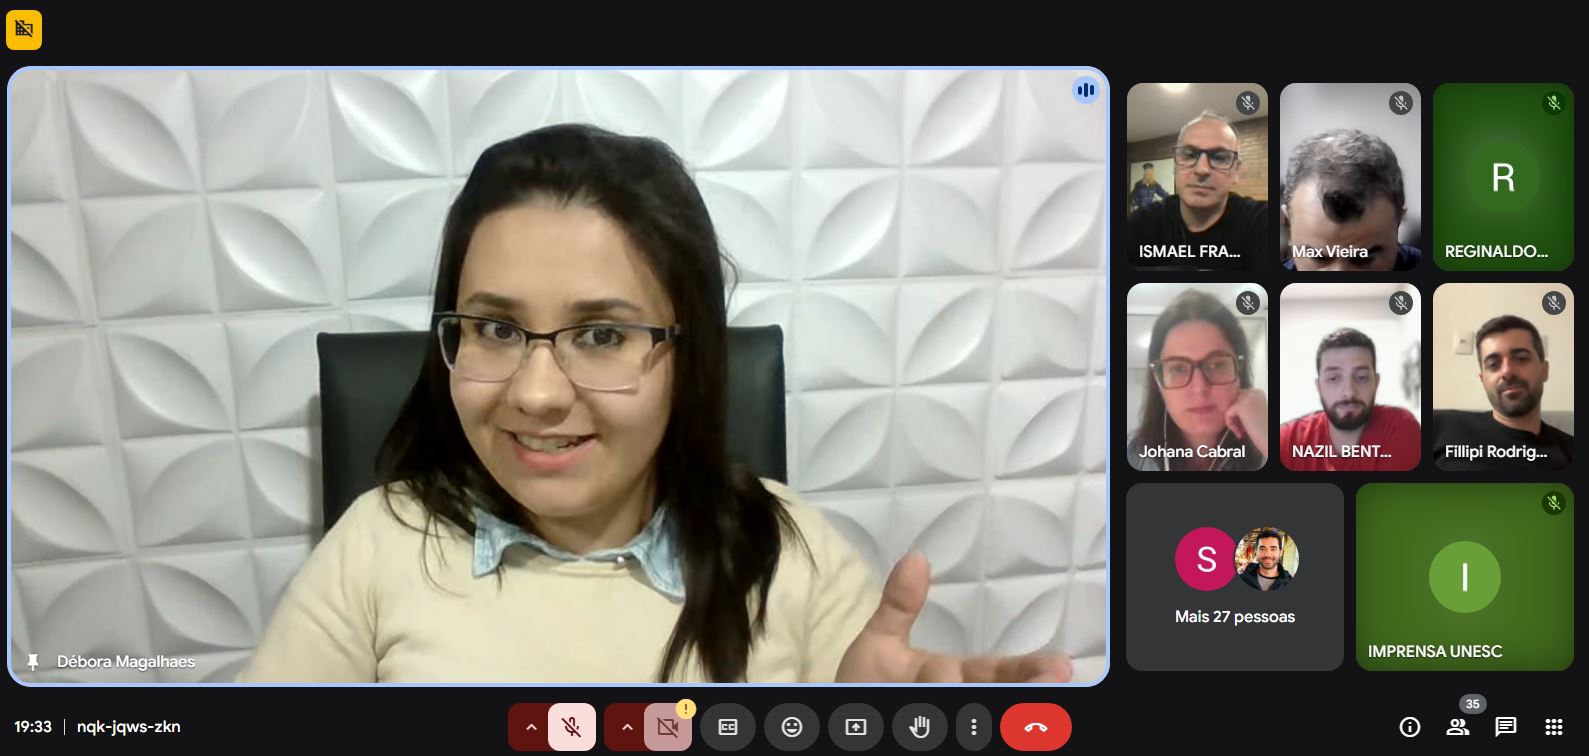Open the Mais 27 pessoas tile
The image size is (1589, 756).
pyautogui.click(x=1235, y=577)
